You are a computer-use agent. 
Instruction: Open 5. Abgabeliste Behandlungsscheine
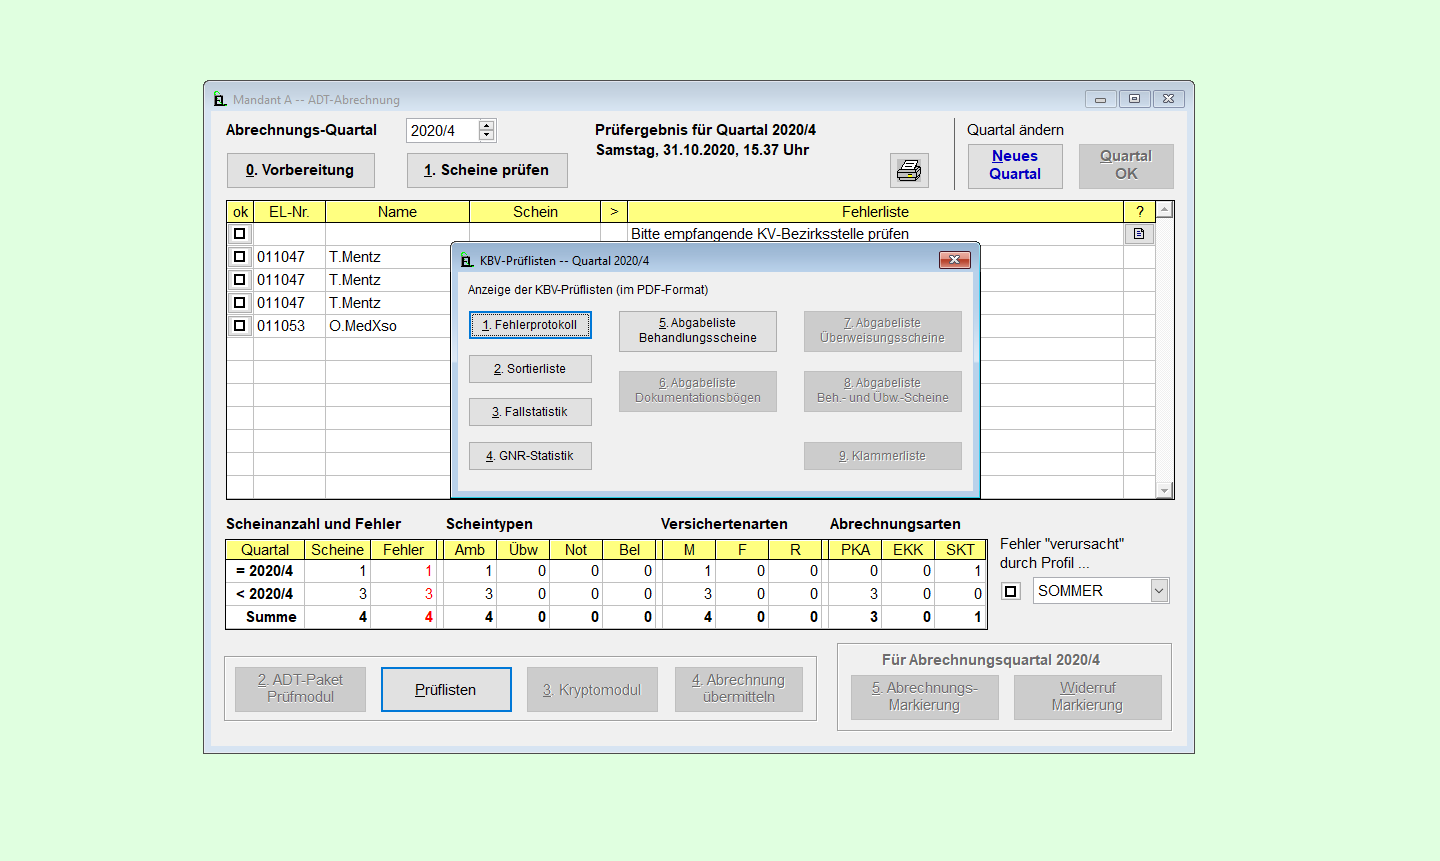pyautogui.click(x=698, y=331)
